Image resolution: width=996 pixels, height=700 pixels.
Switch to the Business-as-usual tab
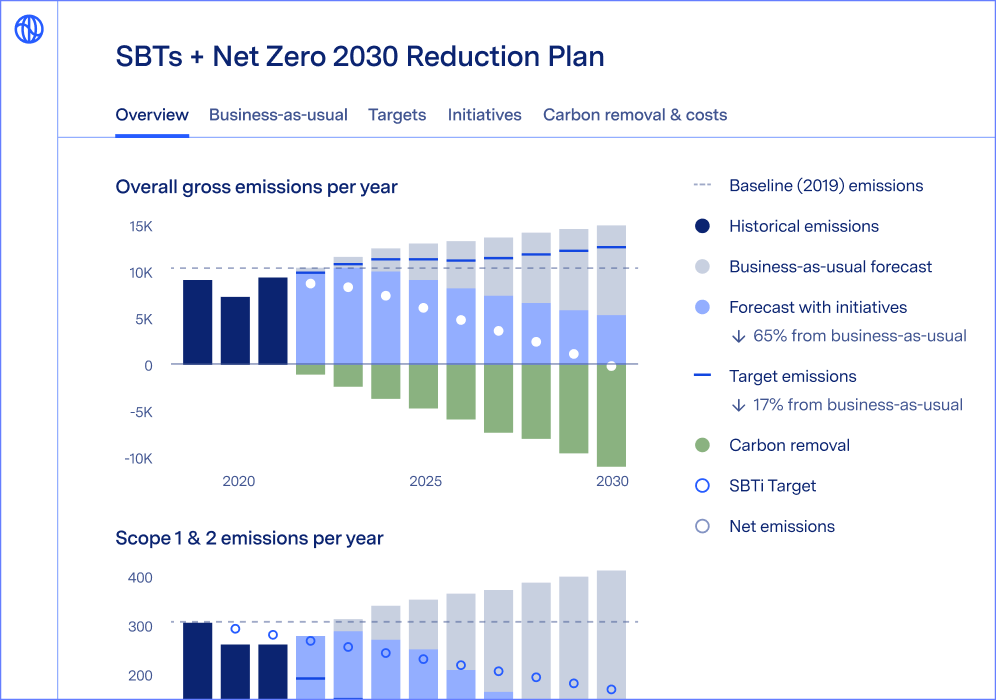click(x=278, y=115)
